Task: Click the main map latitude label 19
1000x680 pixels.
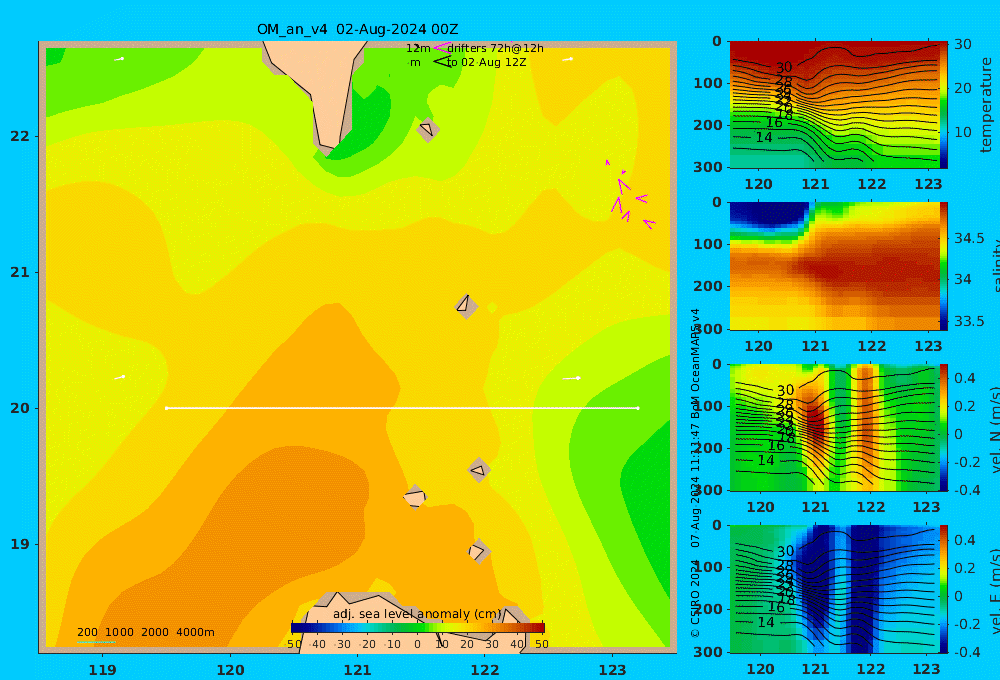Action: (20, 544)
